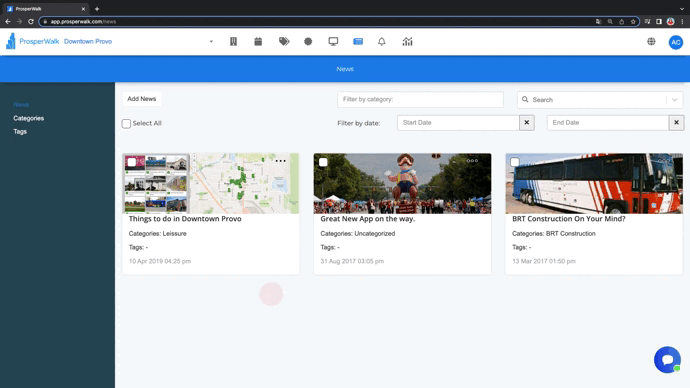Open the parade balloon thumbnail image
Screen dimensions: 690x388
[x=402, y=183]
